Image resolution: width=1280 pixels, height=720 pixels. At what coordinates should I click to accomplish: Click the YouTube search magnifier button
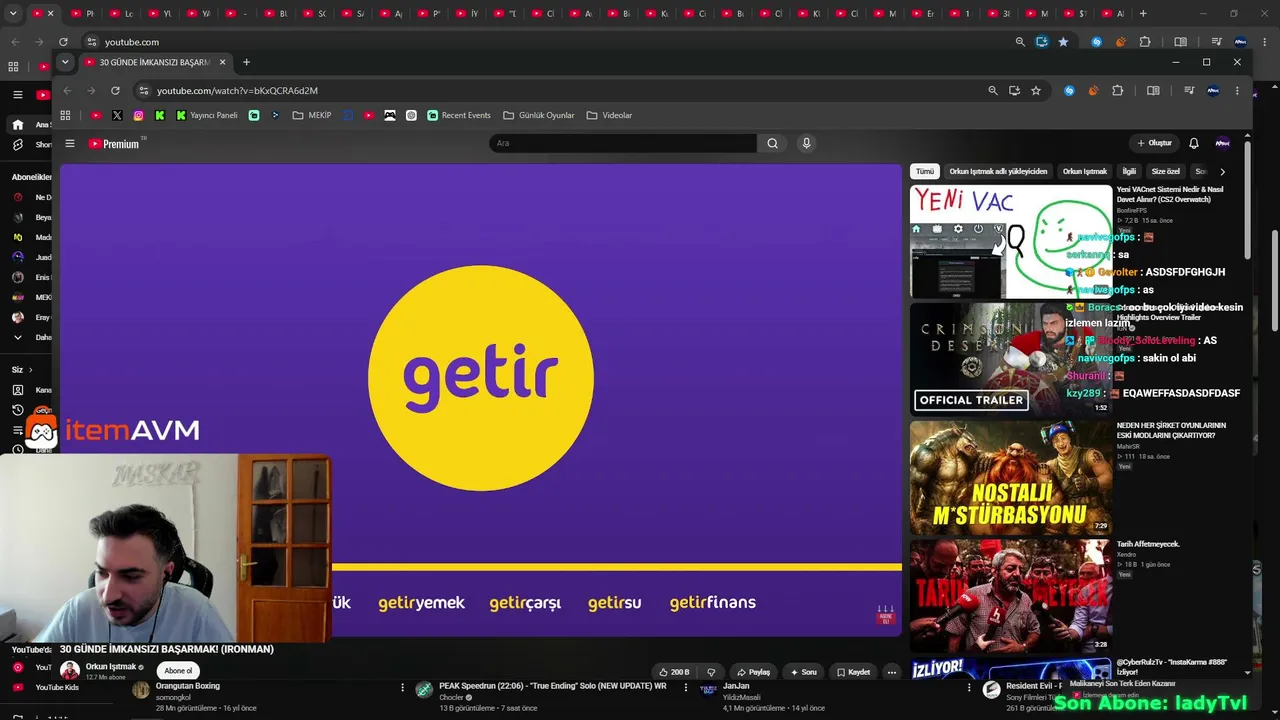pyautogui.click(x=772, y=143)
